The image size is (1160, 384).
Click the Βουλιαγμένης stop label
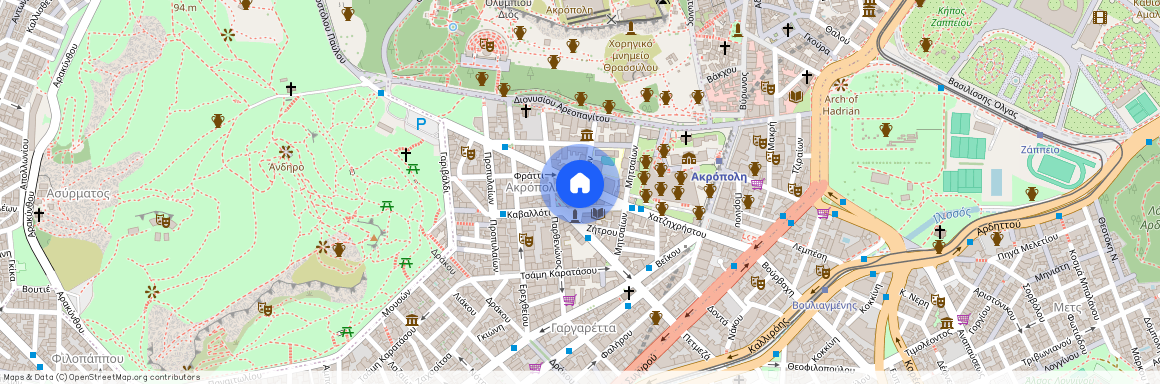pyautogui.click(x=824, y=305)
